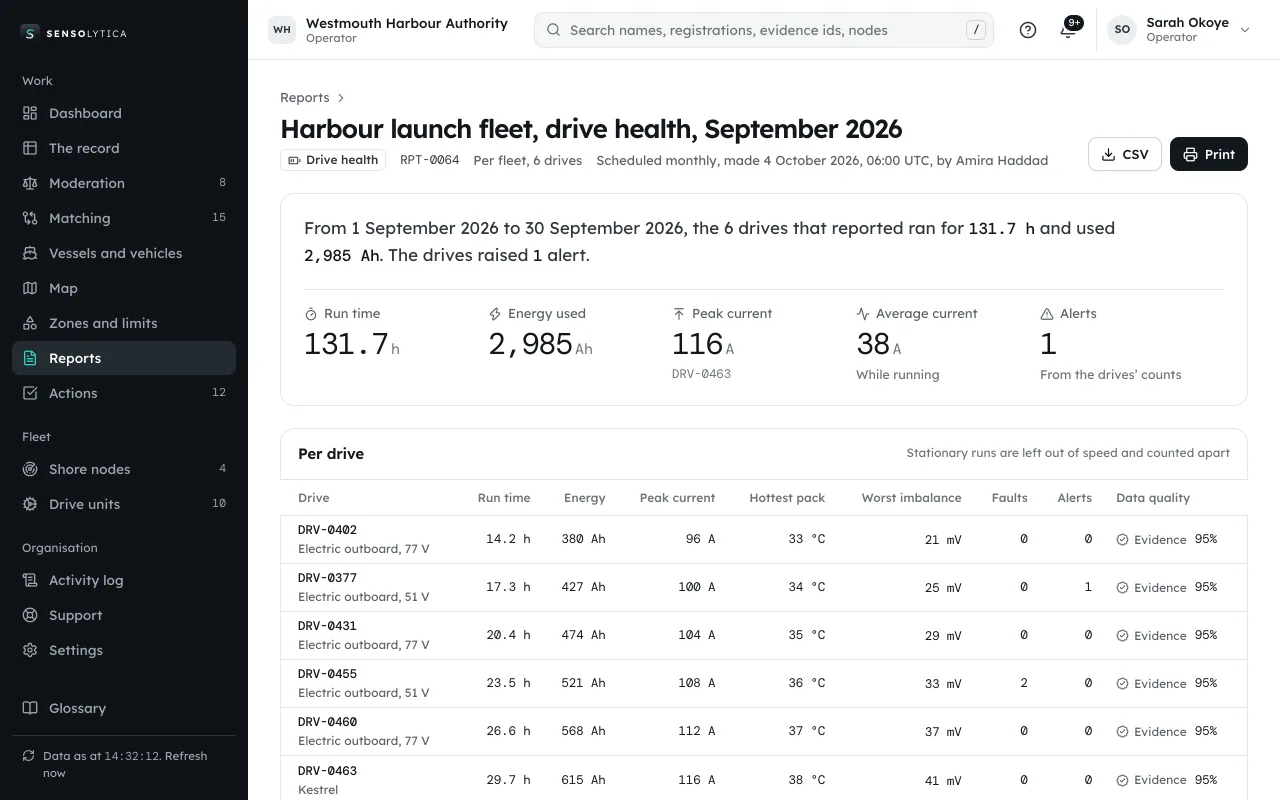Viewport: 1280px width, 800px height.
Task: Print the drive health report
Action: [x=1209, y=154]
